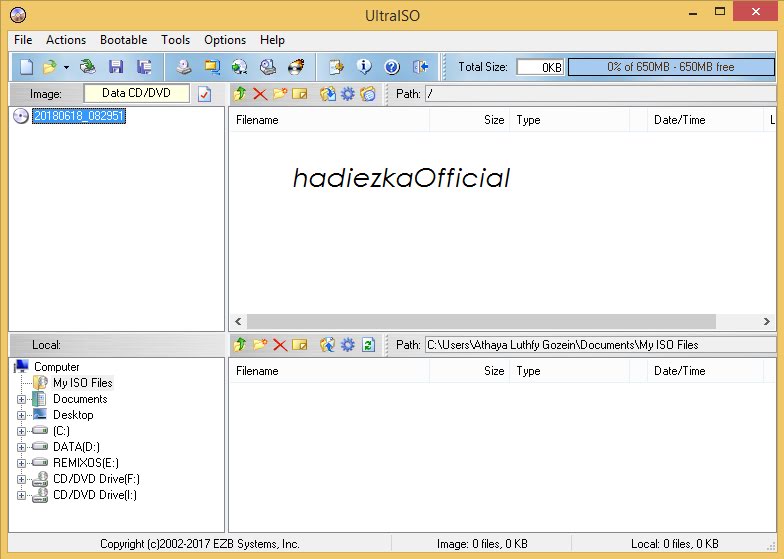Create new folder in image pane
The height and width of the screenshot is (559, 784).
[x=280, y=94]
